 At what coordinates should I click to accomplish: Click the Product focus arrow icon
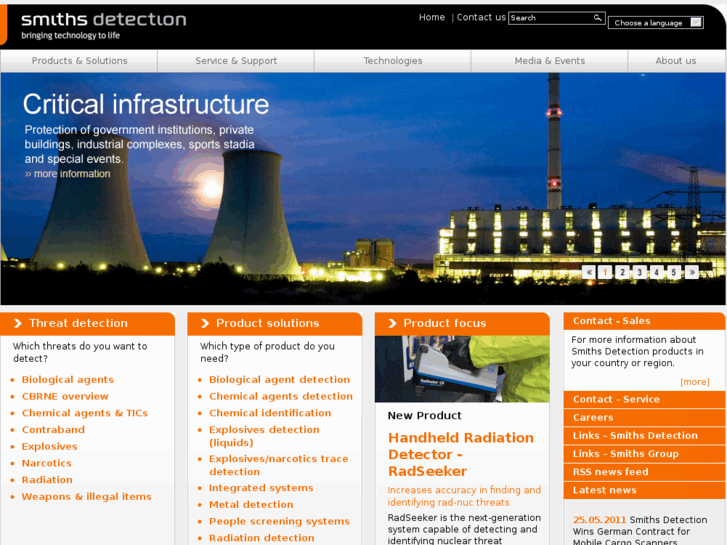tap(392, 323)
